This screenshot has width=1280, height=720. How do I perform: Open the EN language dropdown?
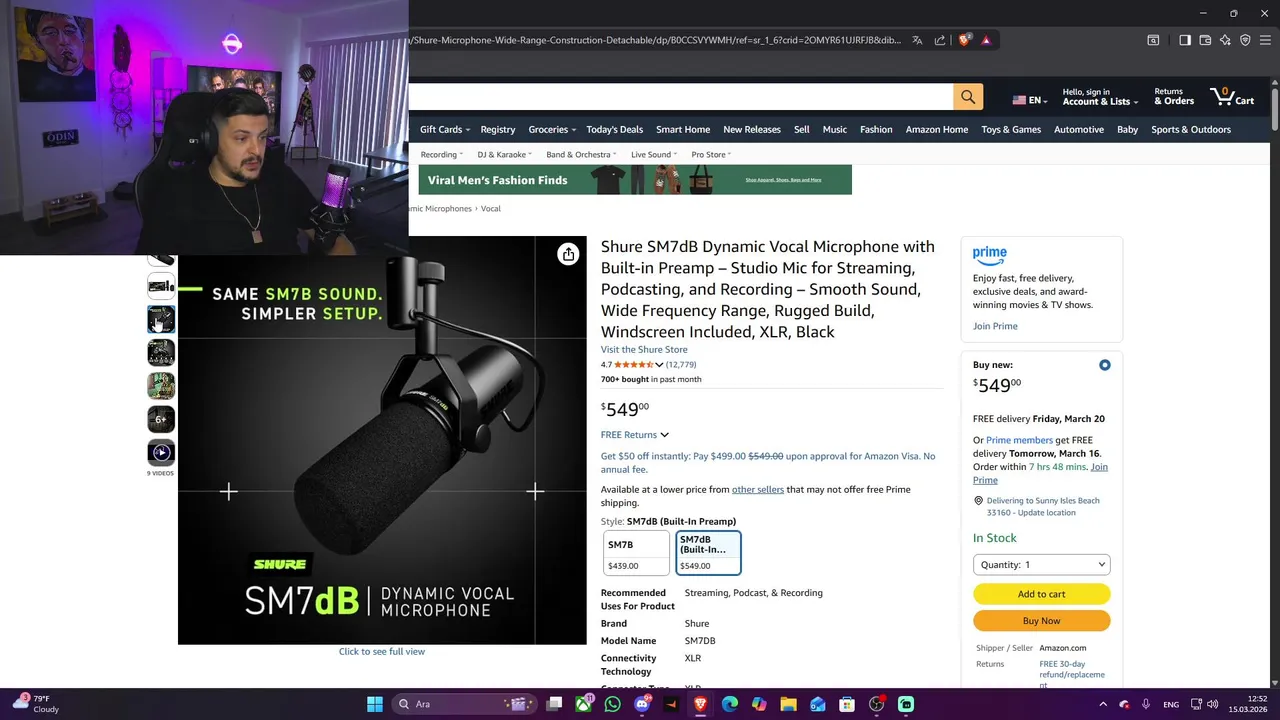coord(1030,100)
